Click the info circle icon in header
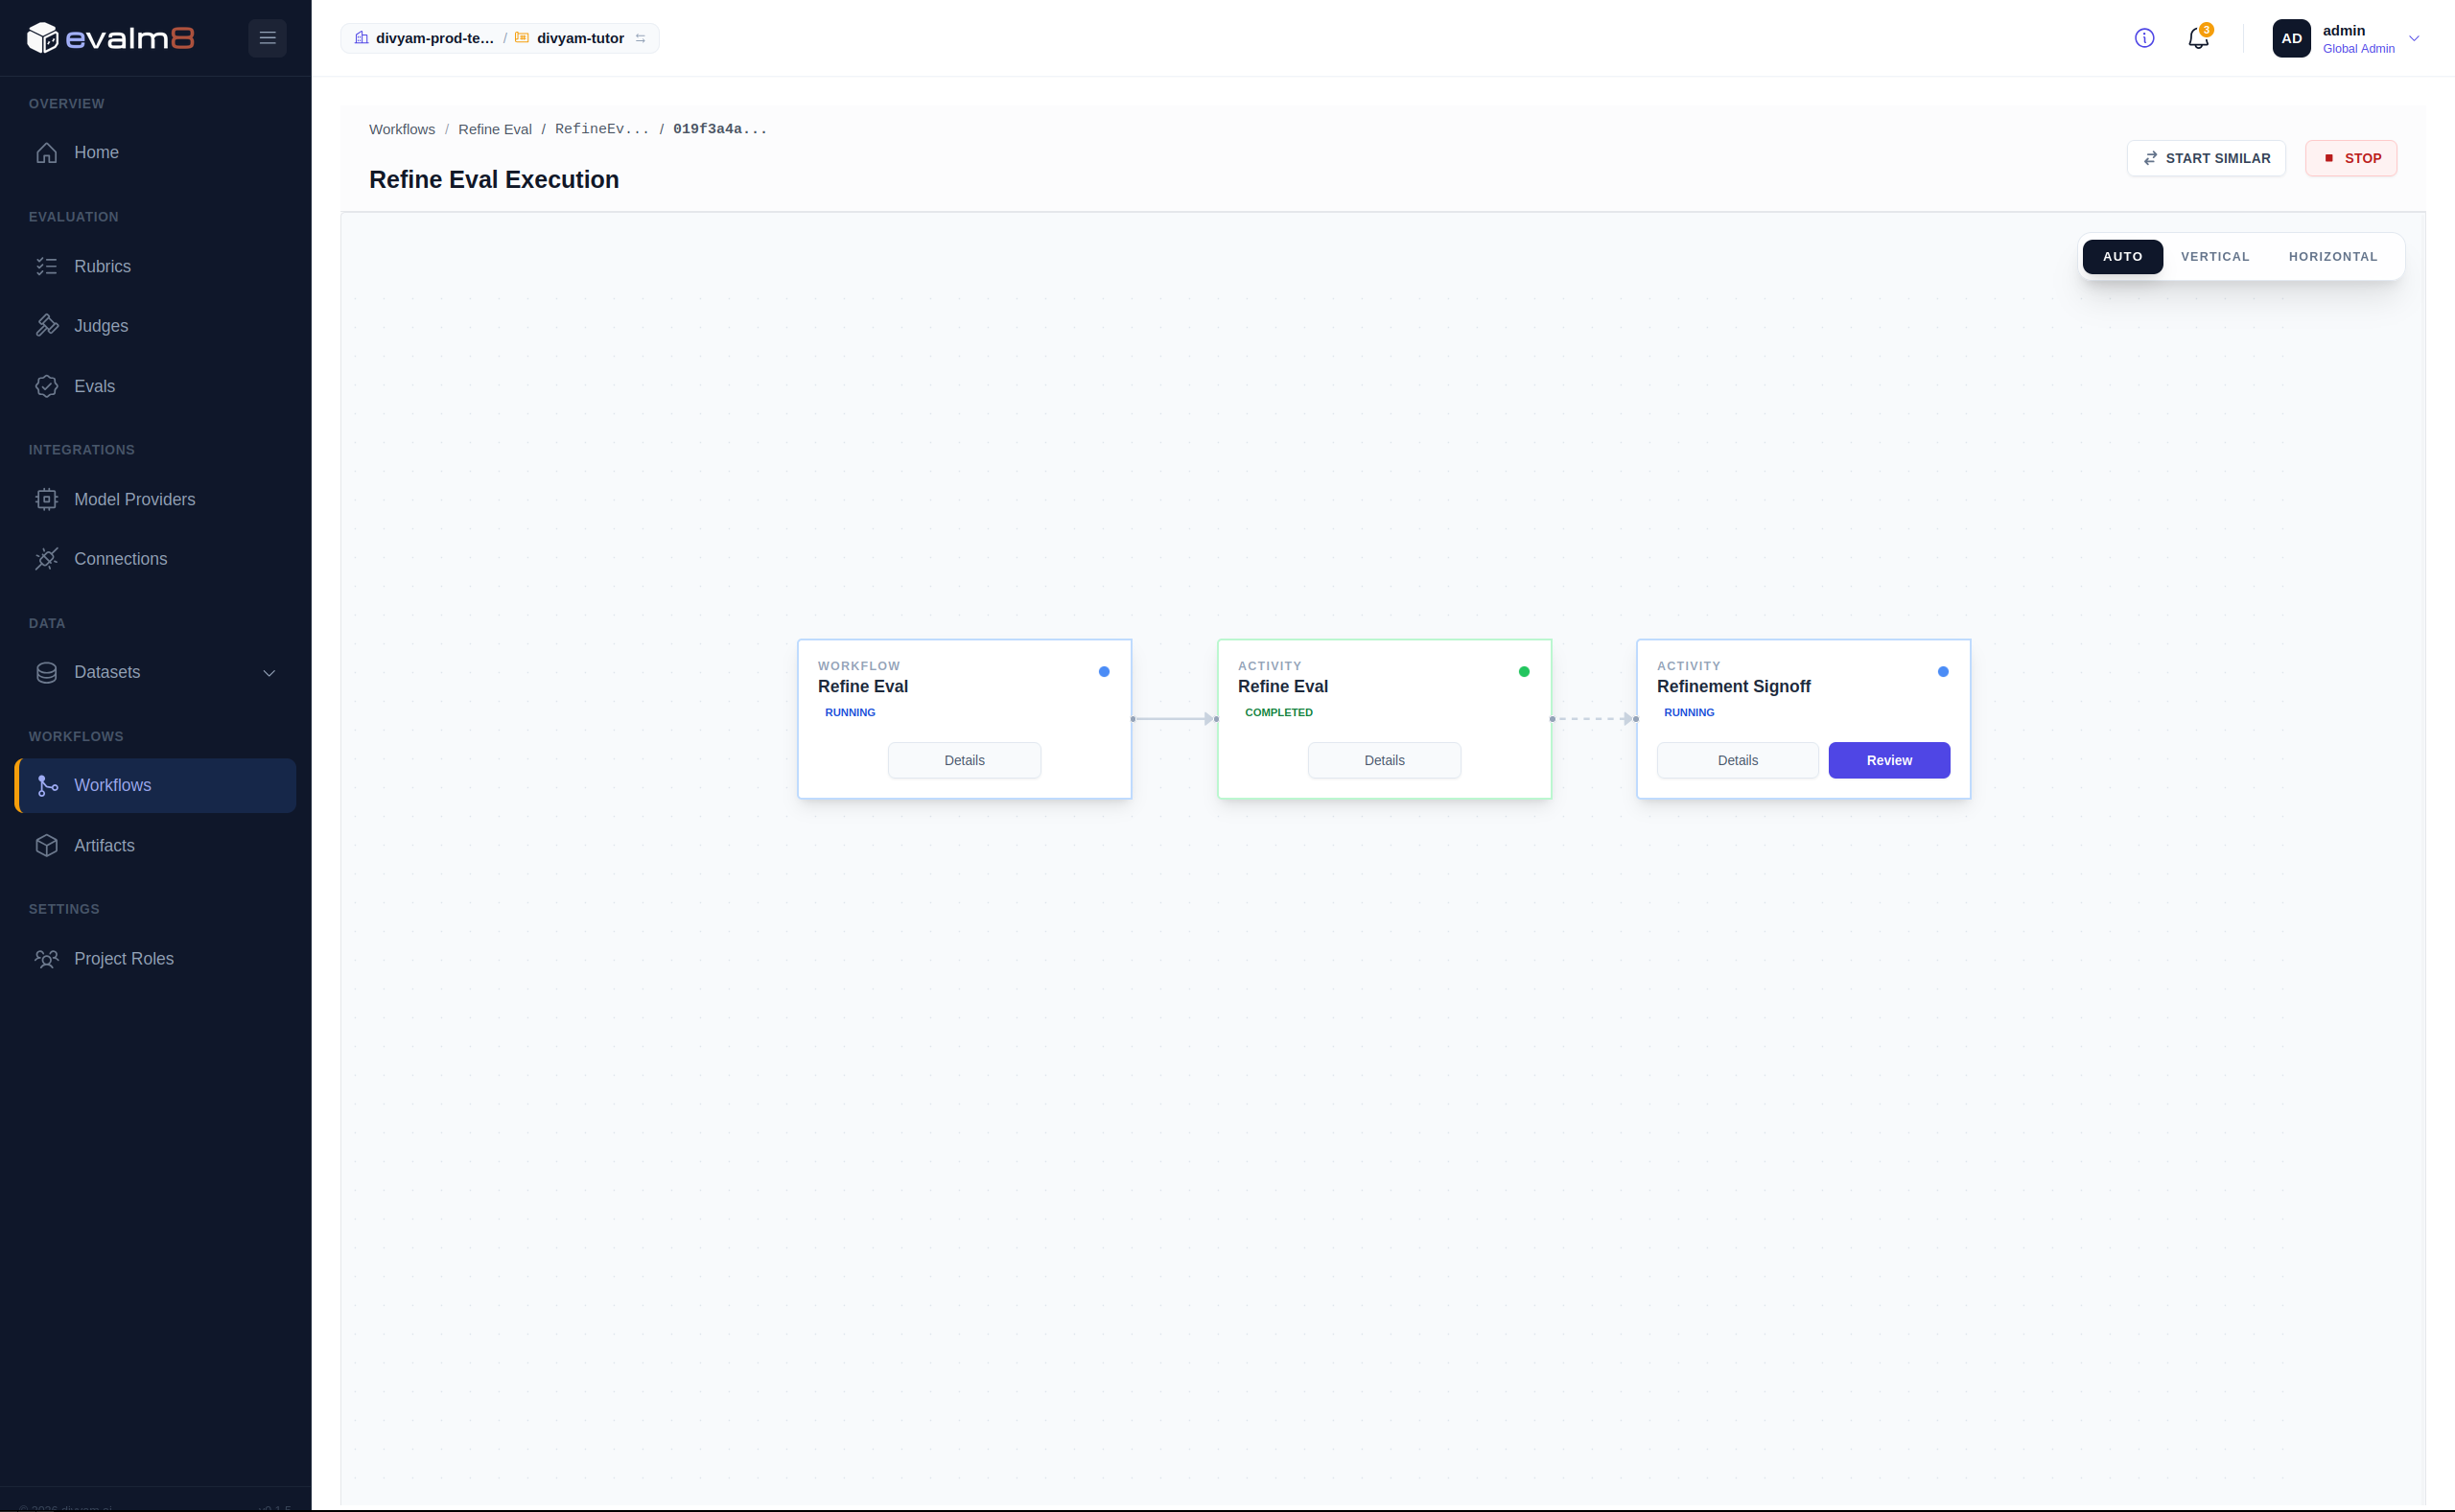This screenshot has height=1512, width=2455. click(x=2144, y=38)
